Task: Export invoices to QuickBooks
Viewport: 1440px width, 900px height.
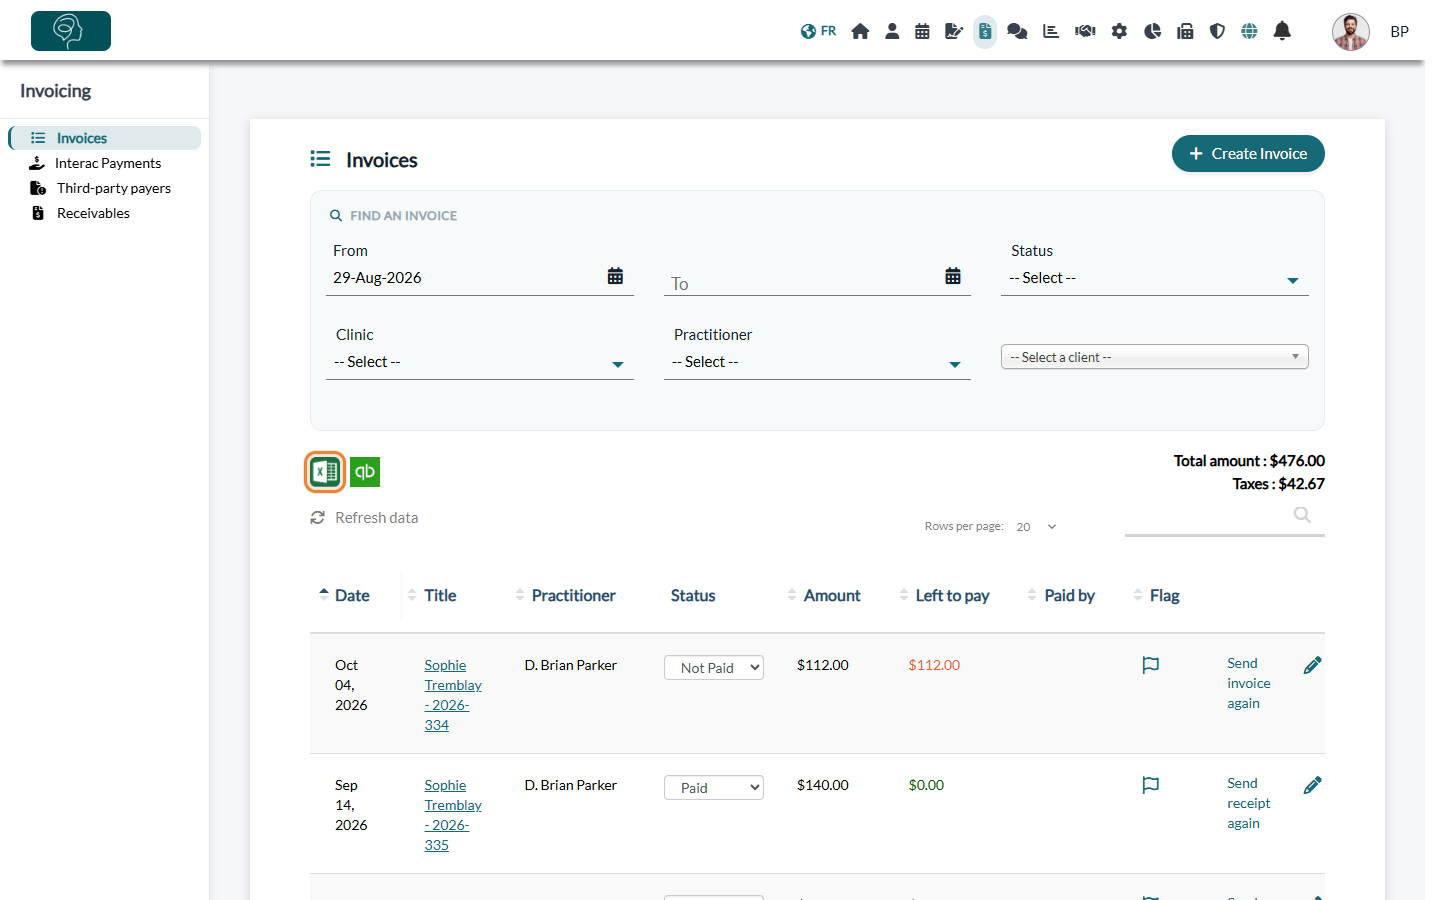Action: coord(365,472)
